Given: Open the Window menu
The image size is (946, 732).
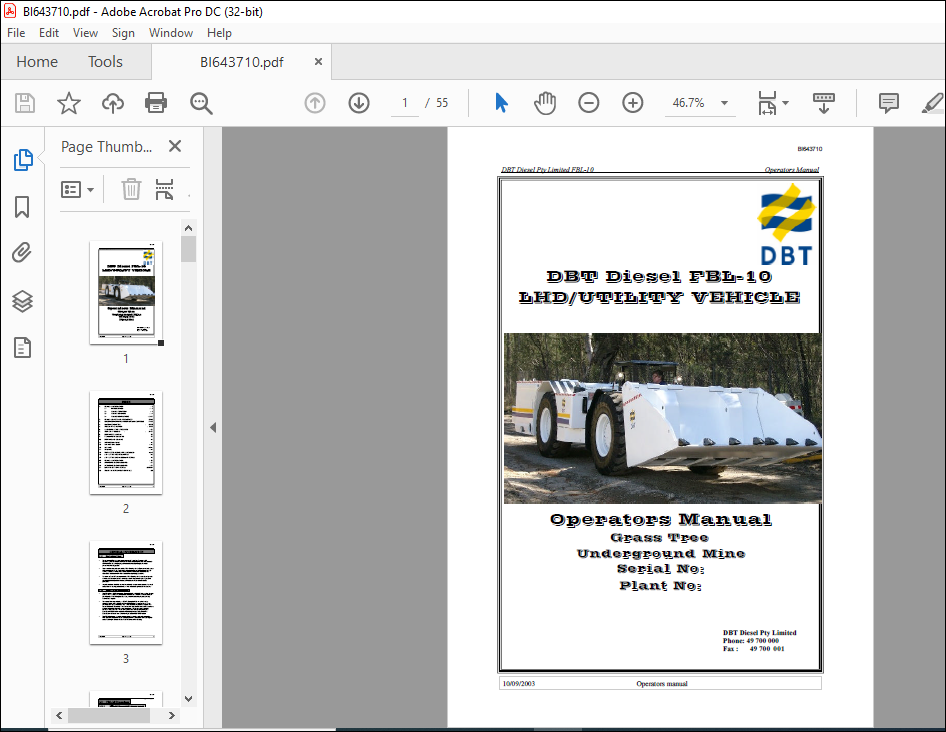Looking at the screenshot, I should click(171, 33).
